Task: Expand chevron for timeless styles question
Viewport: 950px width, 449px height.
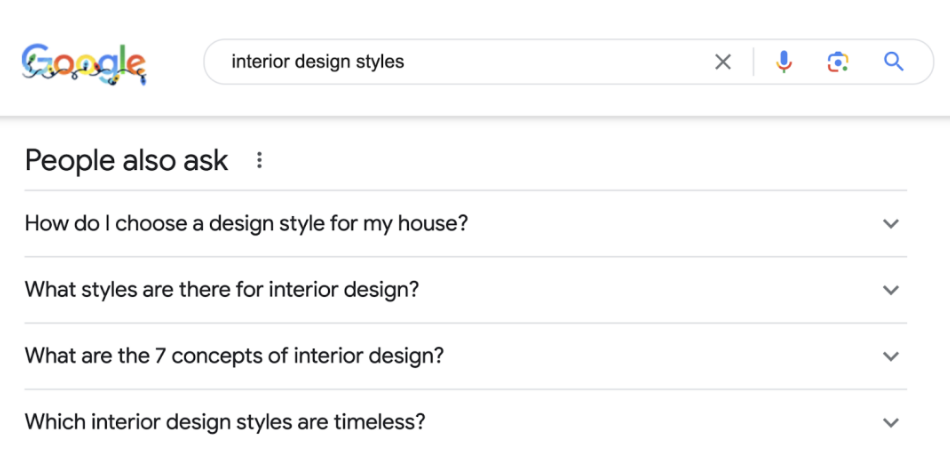Action: 891,422
